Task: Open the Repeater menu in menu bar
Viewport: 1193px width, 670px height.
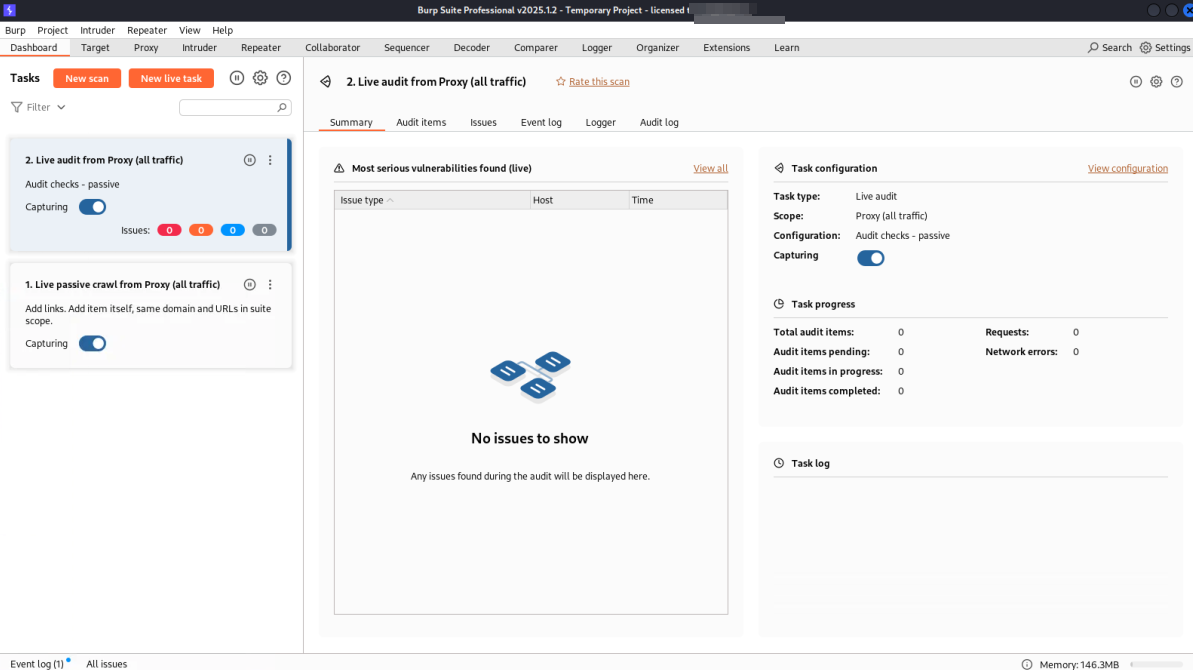Action: click(147, 30)
